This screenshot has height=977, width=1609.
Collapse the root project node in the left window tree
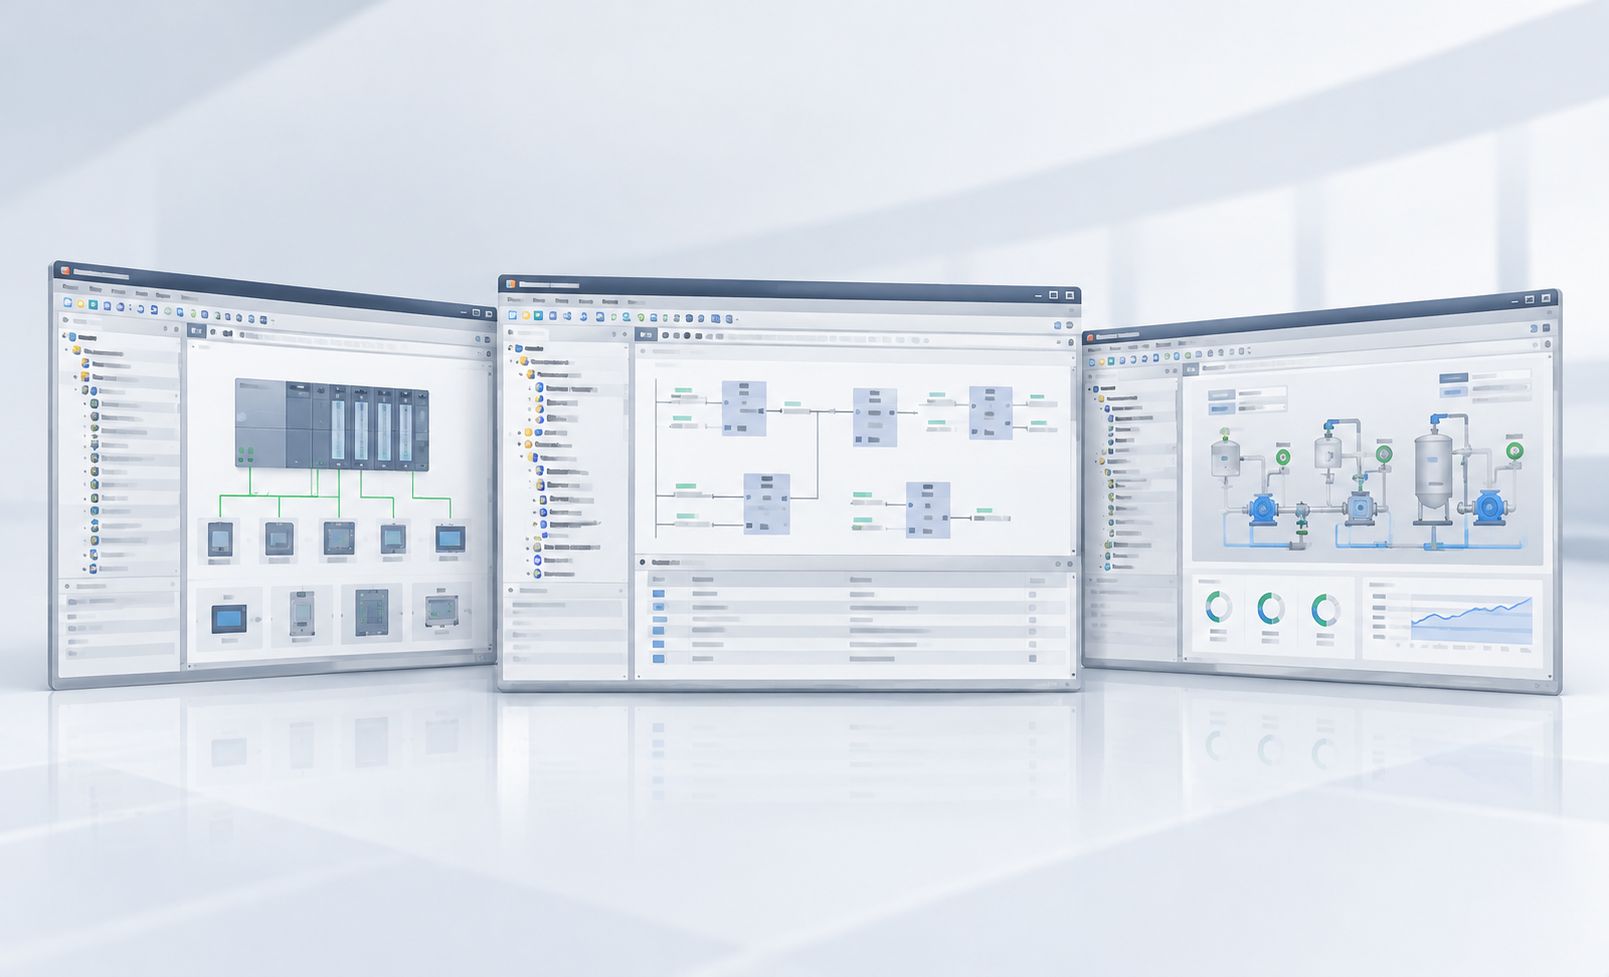(66, 337)
